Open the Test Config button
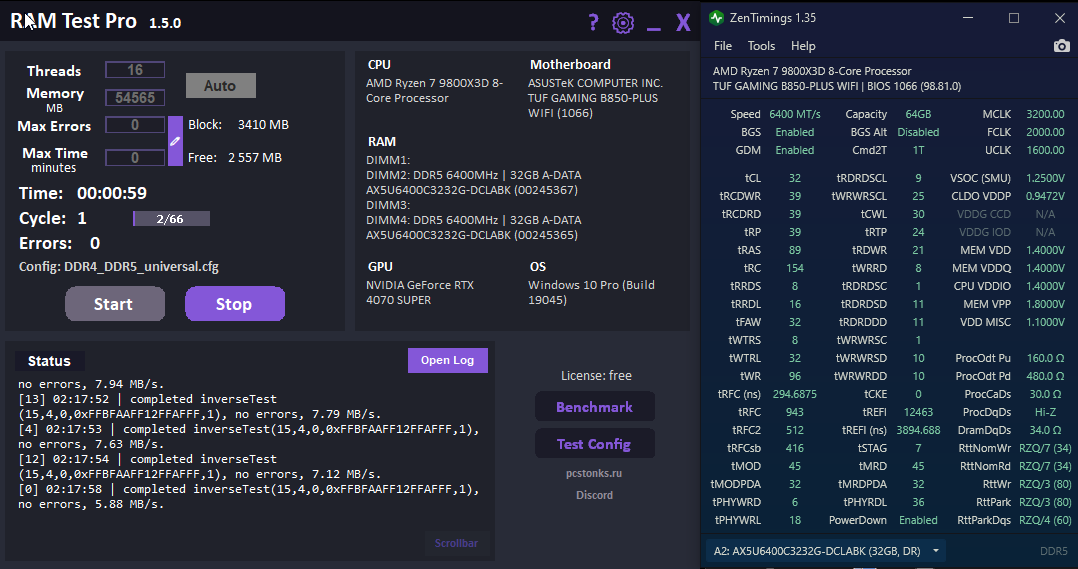The width and height of the screenshot is (1078, 569). click(x=595, y=444)
